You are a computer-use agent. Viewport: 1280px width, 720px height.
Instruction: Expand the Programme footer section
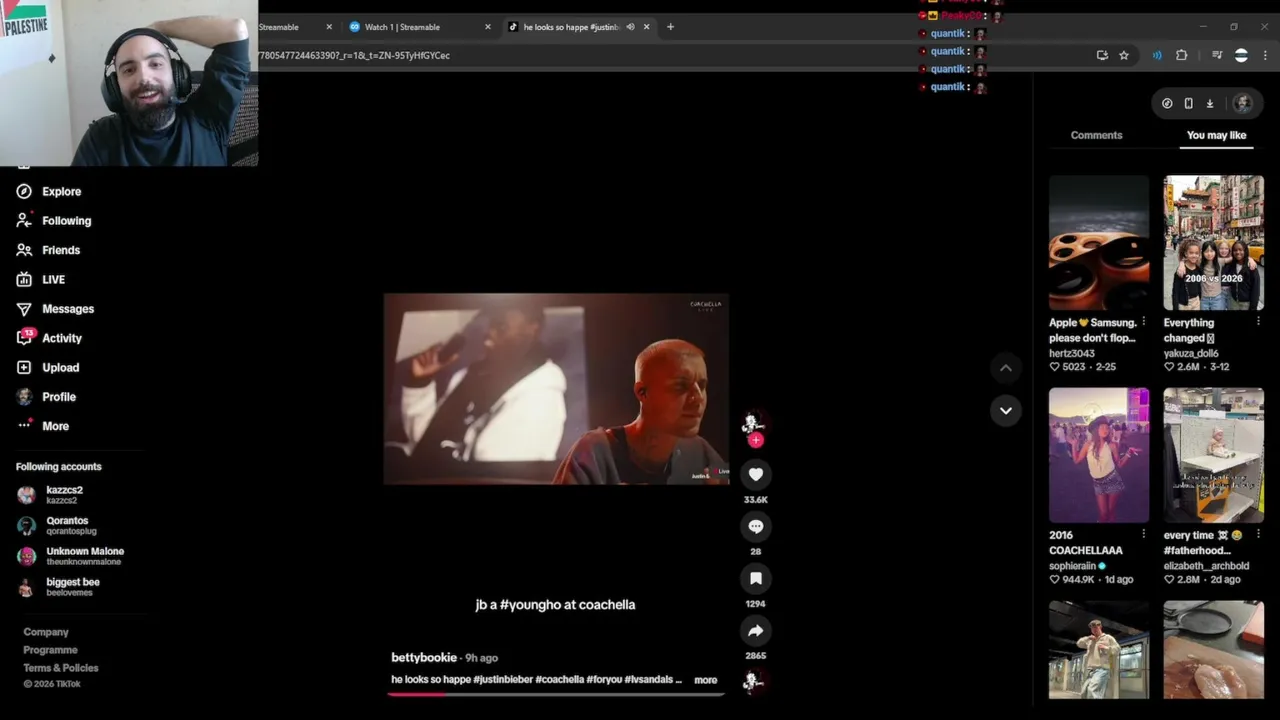point(50,650)
